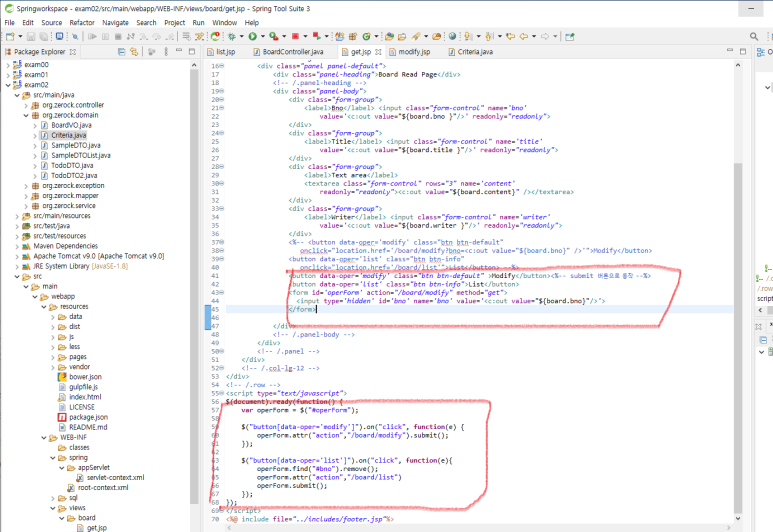Click the Open Web Browser globe icon

tap(452, 36)
